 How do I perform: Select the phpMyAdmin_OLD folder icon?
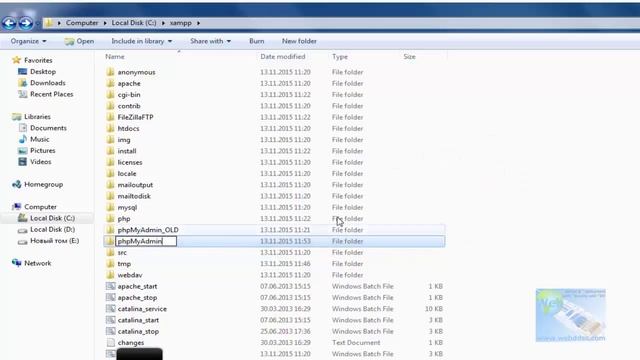pos(110,230)
